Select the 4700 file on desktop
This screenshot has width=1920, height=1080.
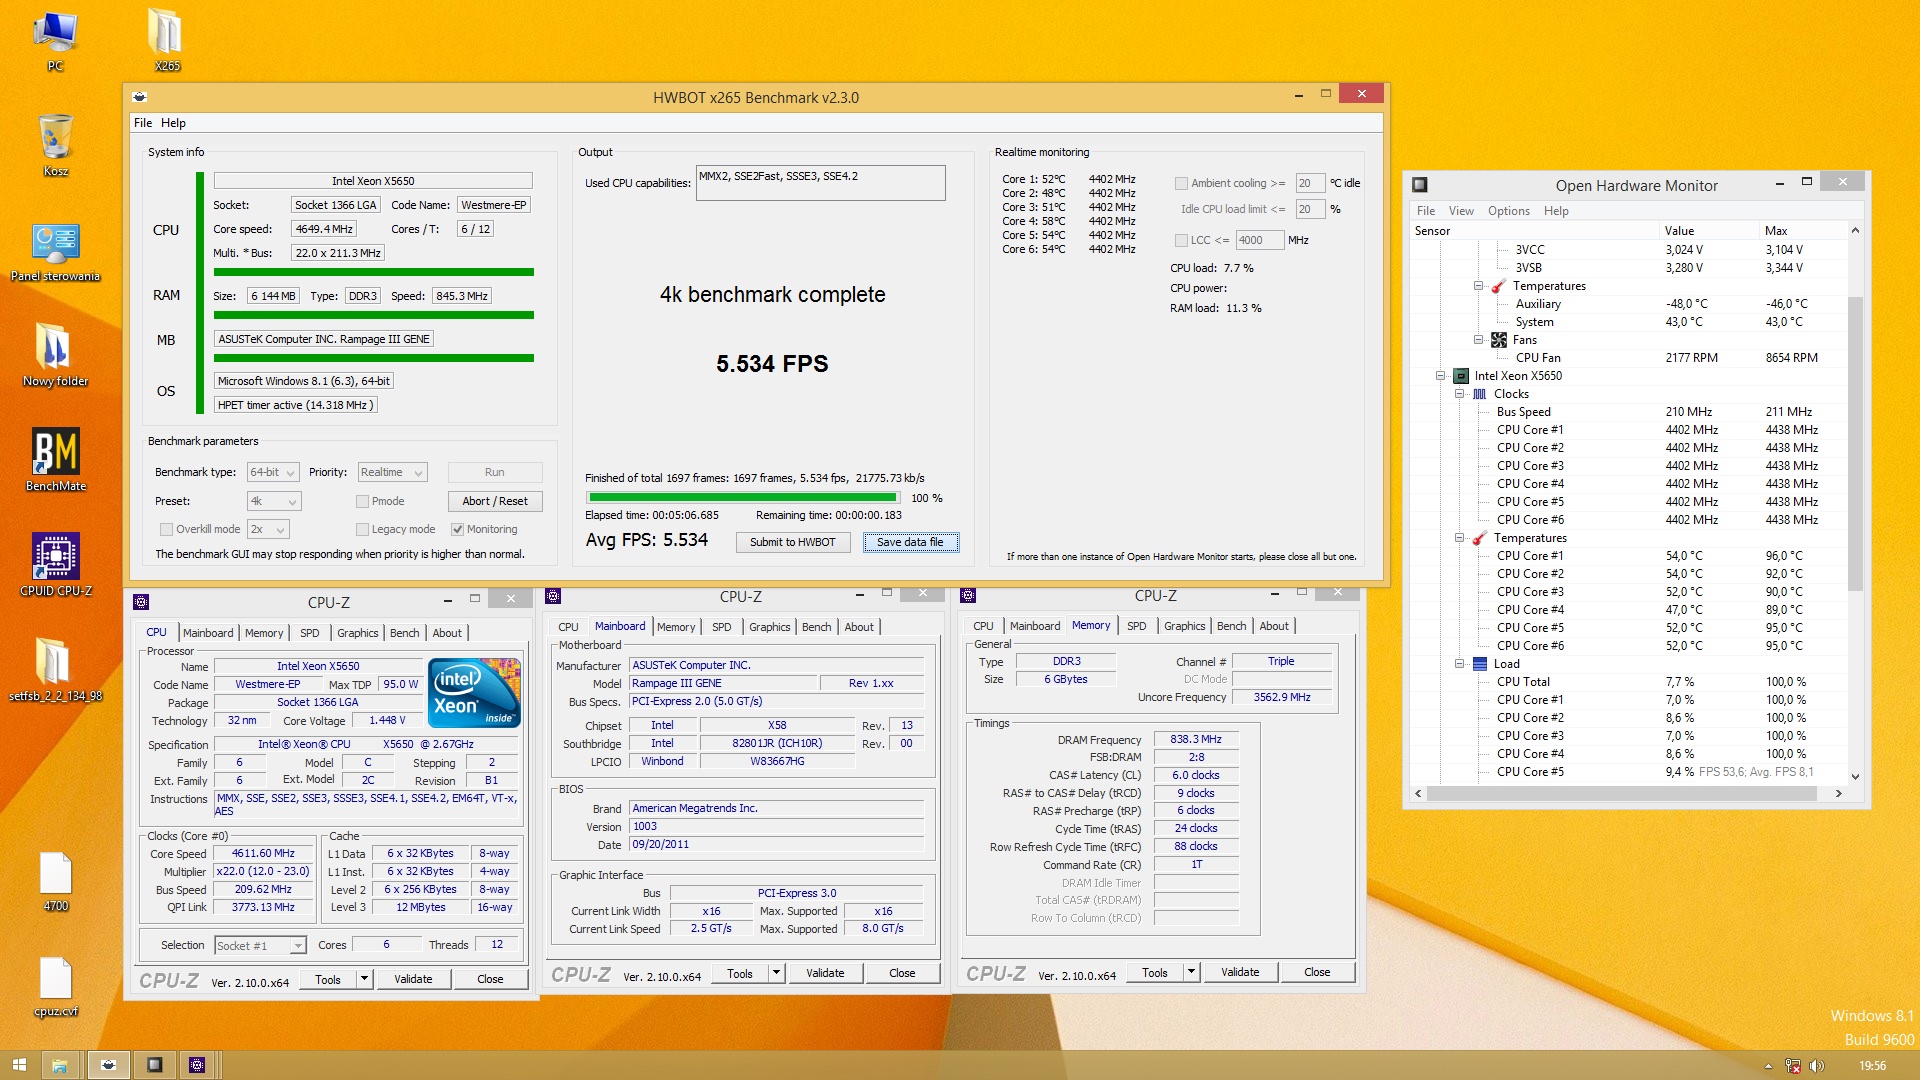56,880
